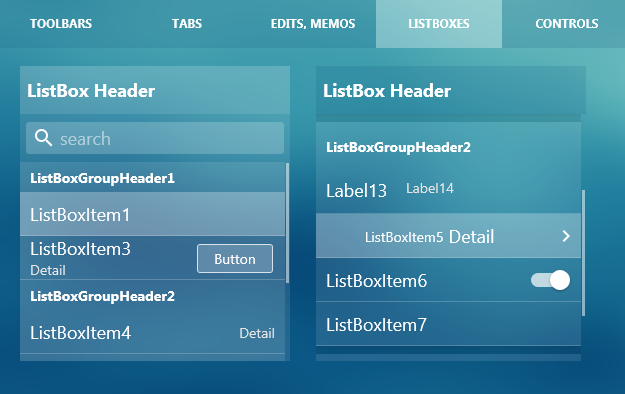Select ListBoxItem7 in the right list

[448, 324]
